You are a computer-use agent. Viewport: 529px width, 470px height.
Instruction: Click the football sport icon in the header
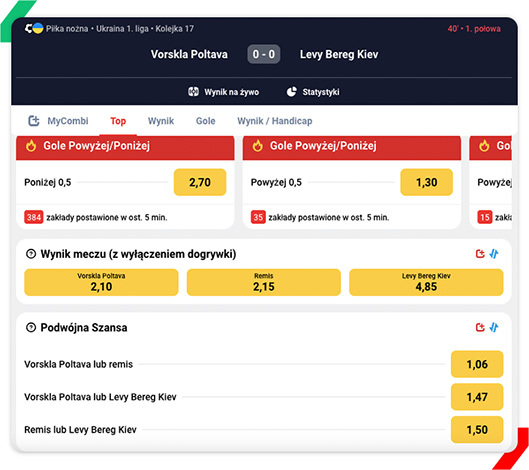[29, 28]
